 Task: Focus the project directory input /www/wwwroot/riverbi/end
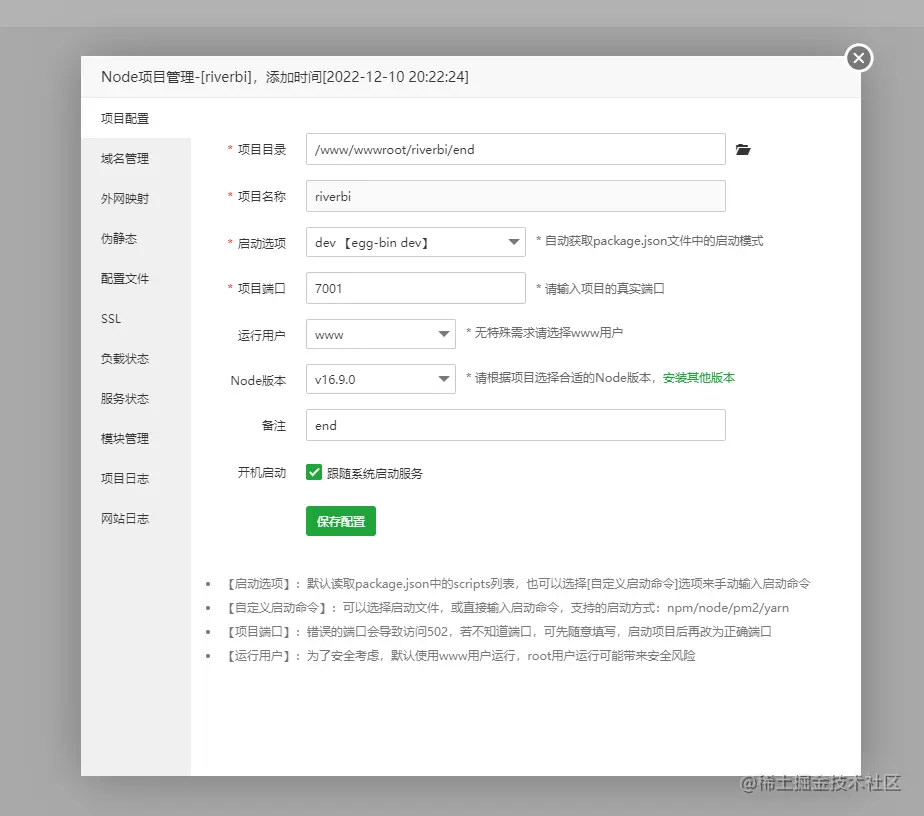point(516,149)
